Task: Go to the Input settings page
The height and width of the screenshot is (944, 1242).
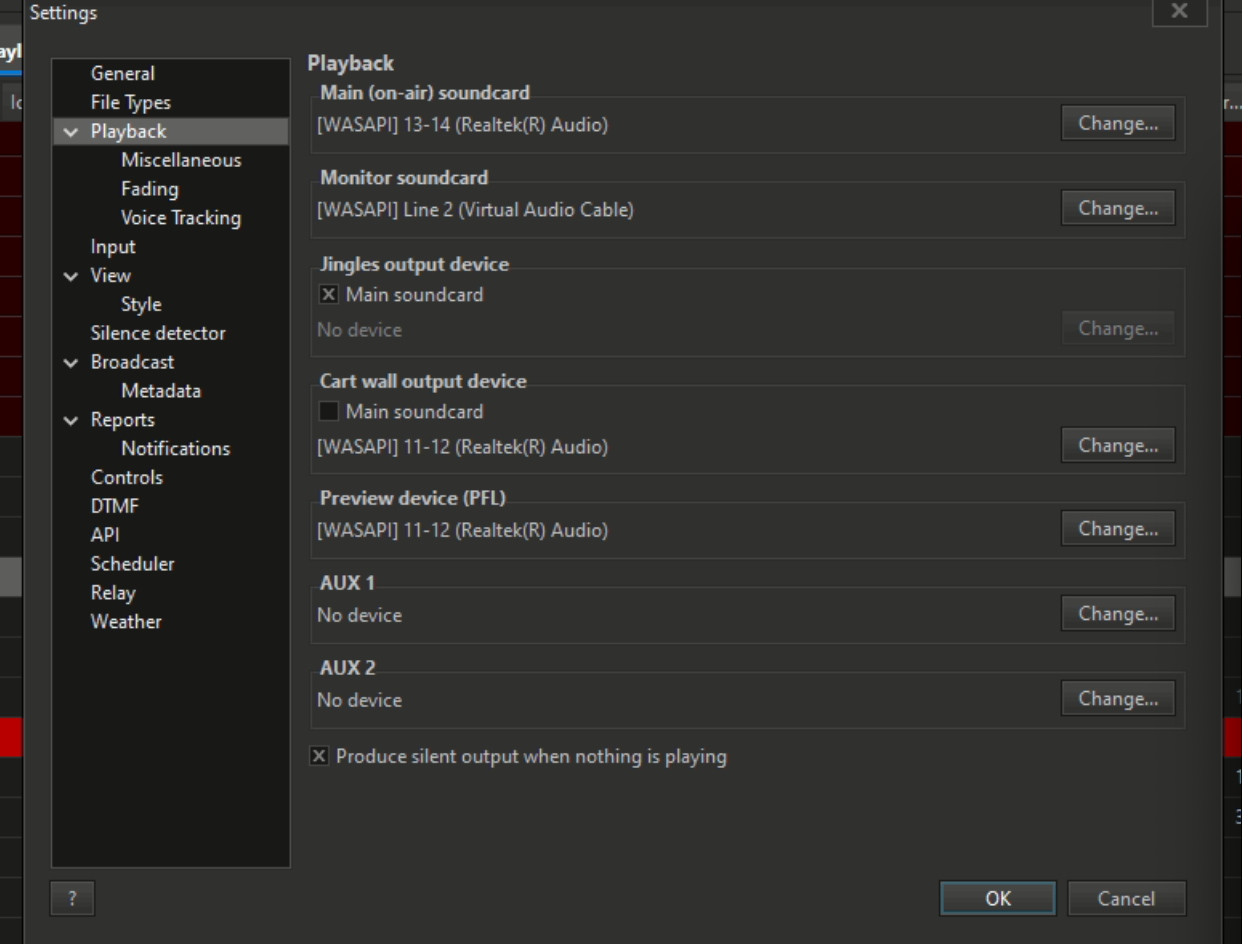Action: tap(113, 247)
